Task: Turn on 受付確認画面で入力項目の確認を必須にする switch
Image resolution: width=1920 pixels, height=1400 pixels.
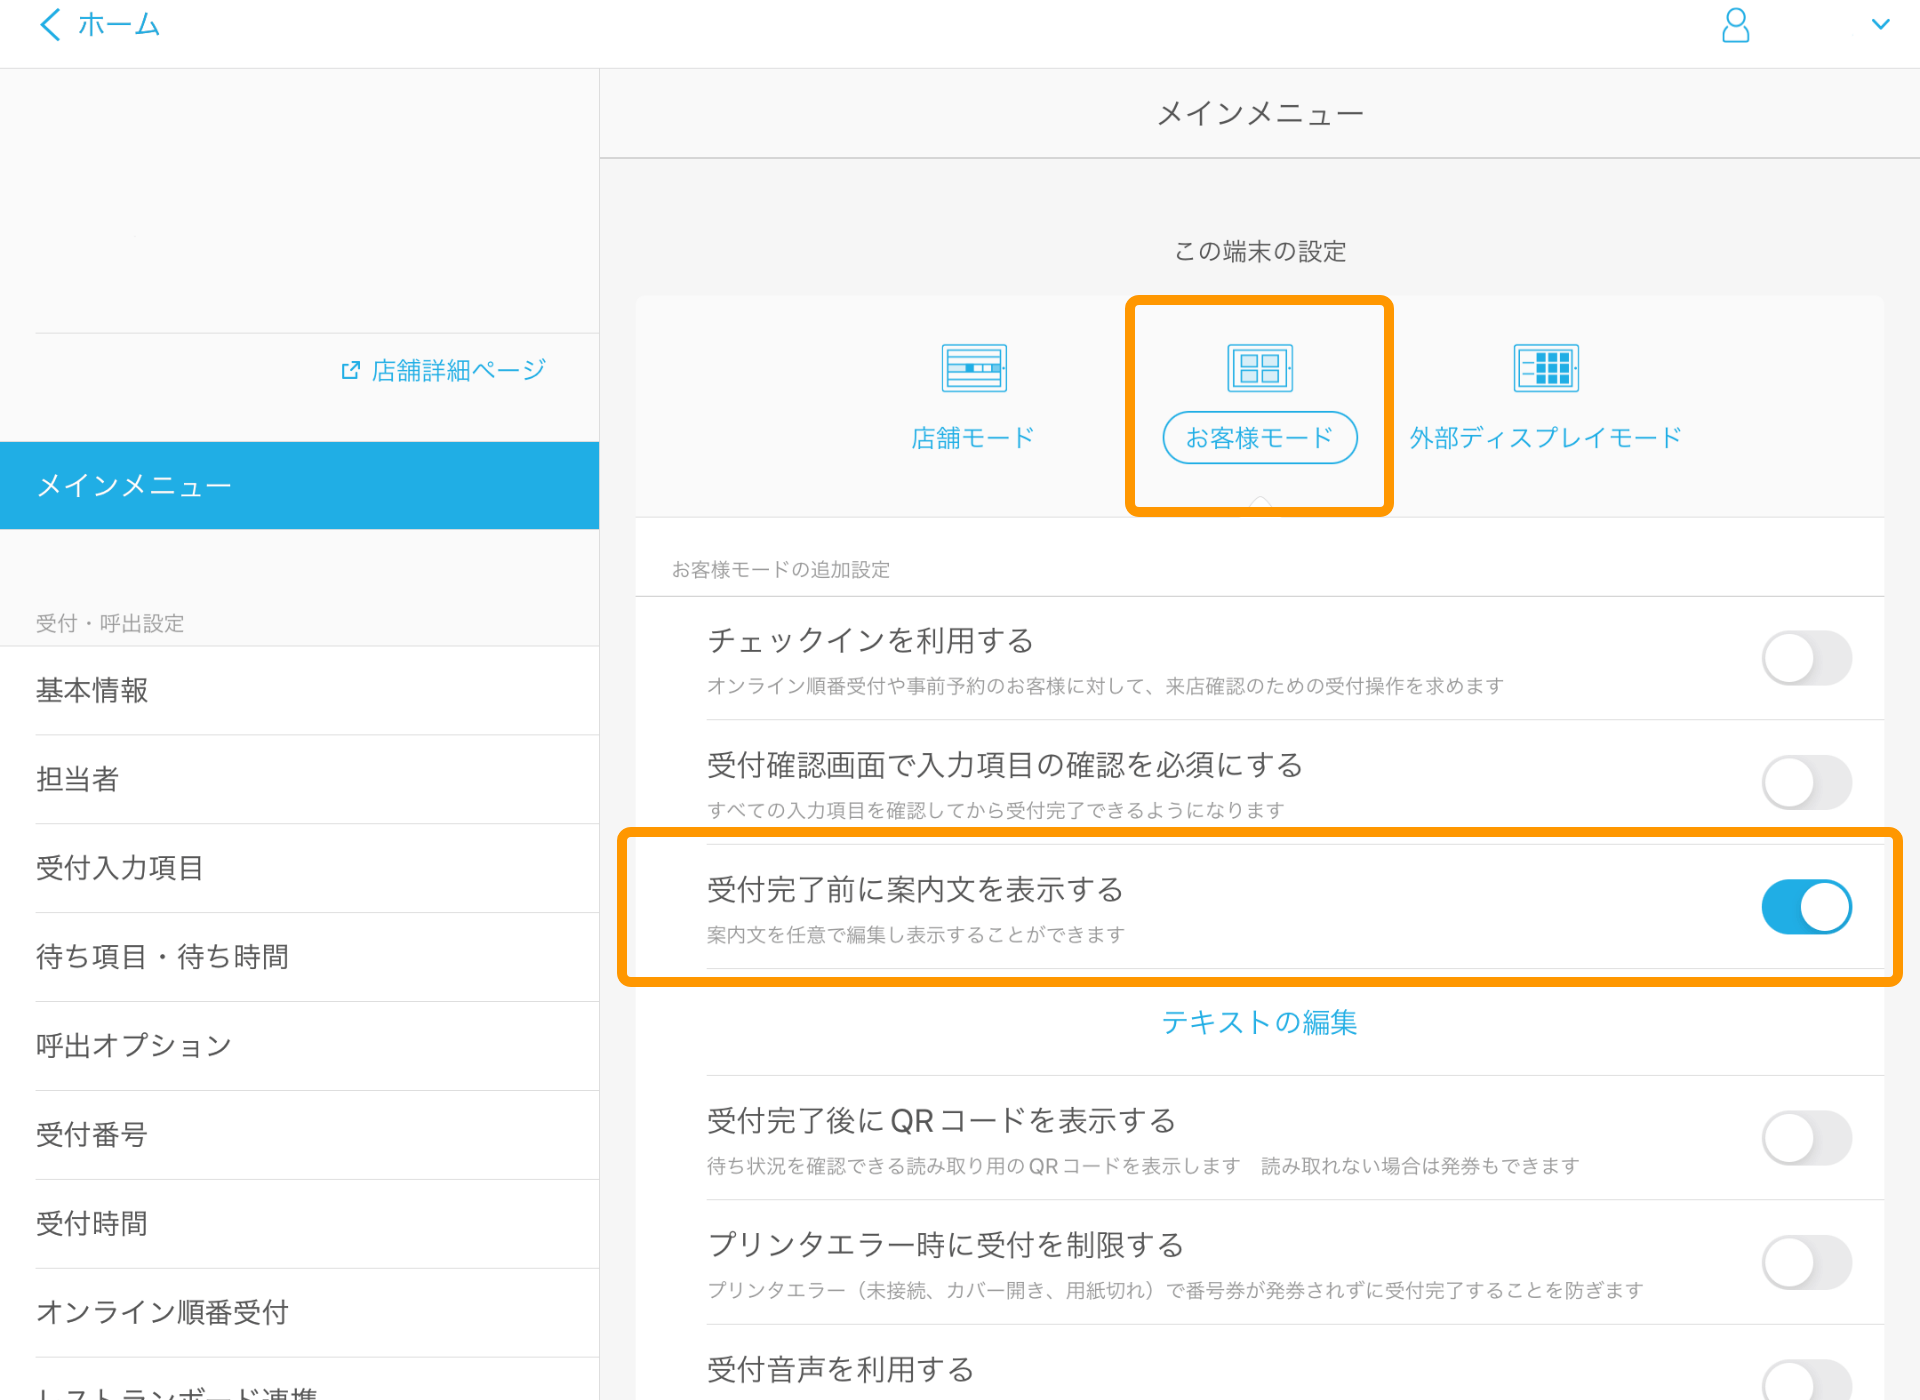Action: pyautogui.click(x=1805, y=782)
